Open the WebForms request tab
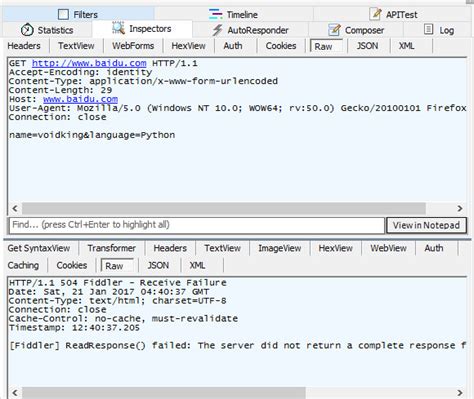The image size is (474, 399). coord(133,46)
